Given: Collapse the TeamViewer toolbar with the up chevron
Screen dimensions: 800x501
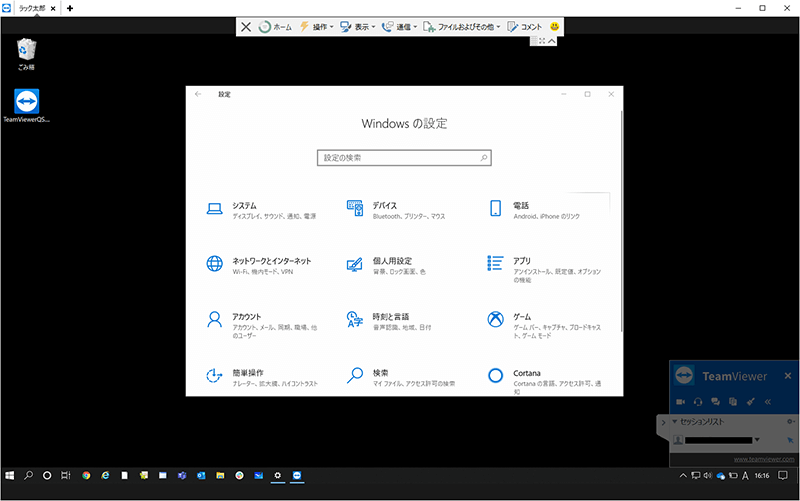Looking at the screenshot, I should [552, 41].
